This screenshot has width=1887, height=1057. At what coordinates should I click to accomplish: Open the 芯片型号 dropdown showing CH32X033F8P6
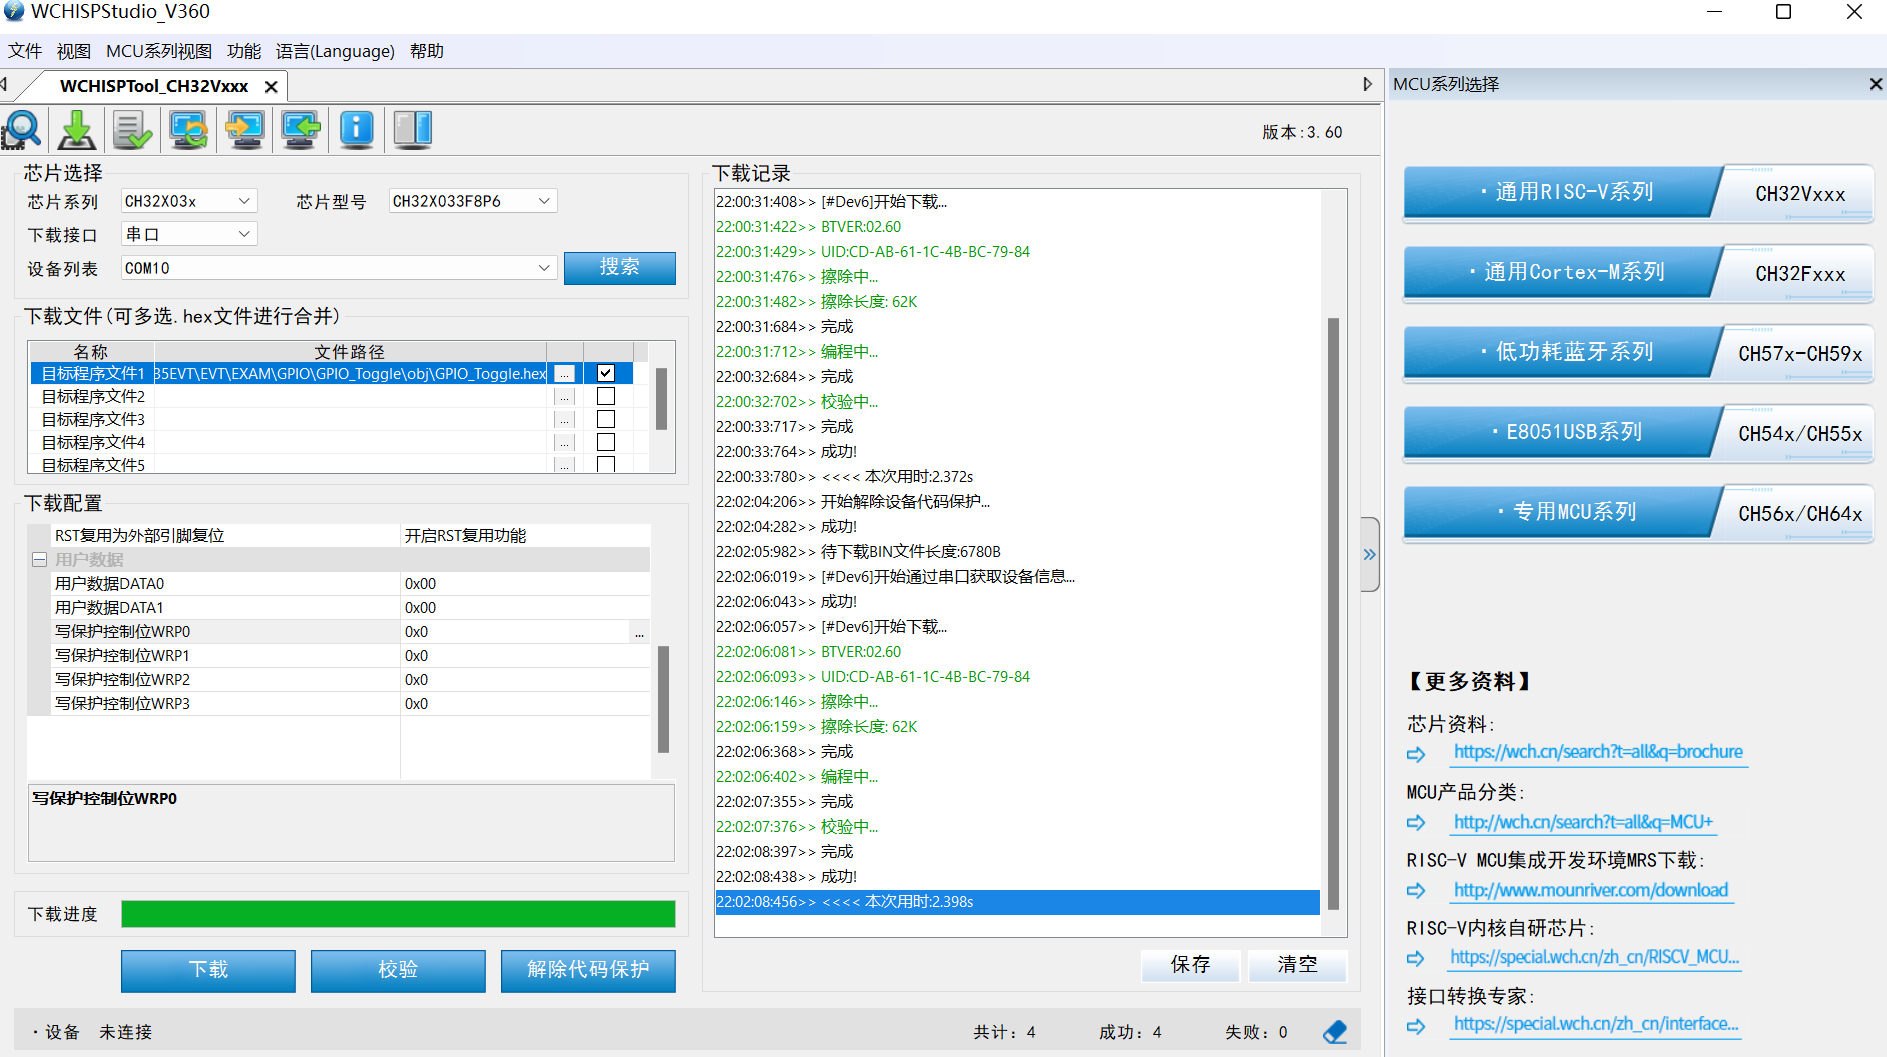pyautogui.click(x=543, y=200)
